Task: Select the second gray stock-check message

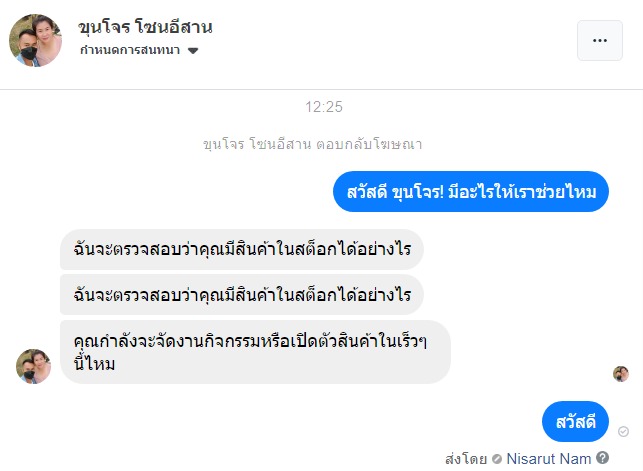Action: click(x=242, y=294)
